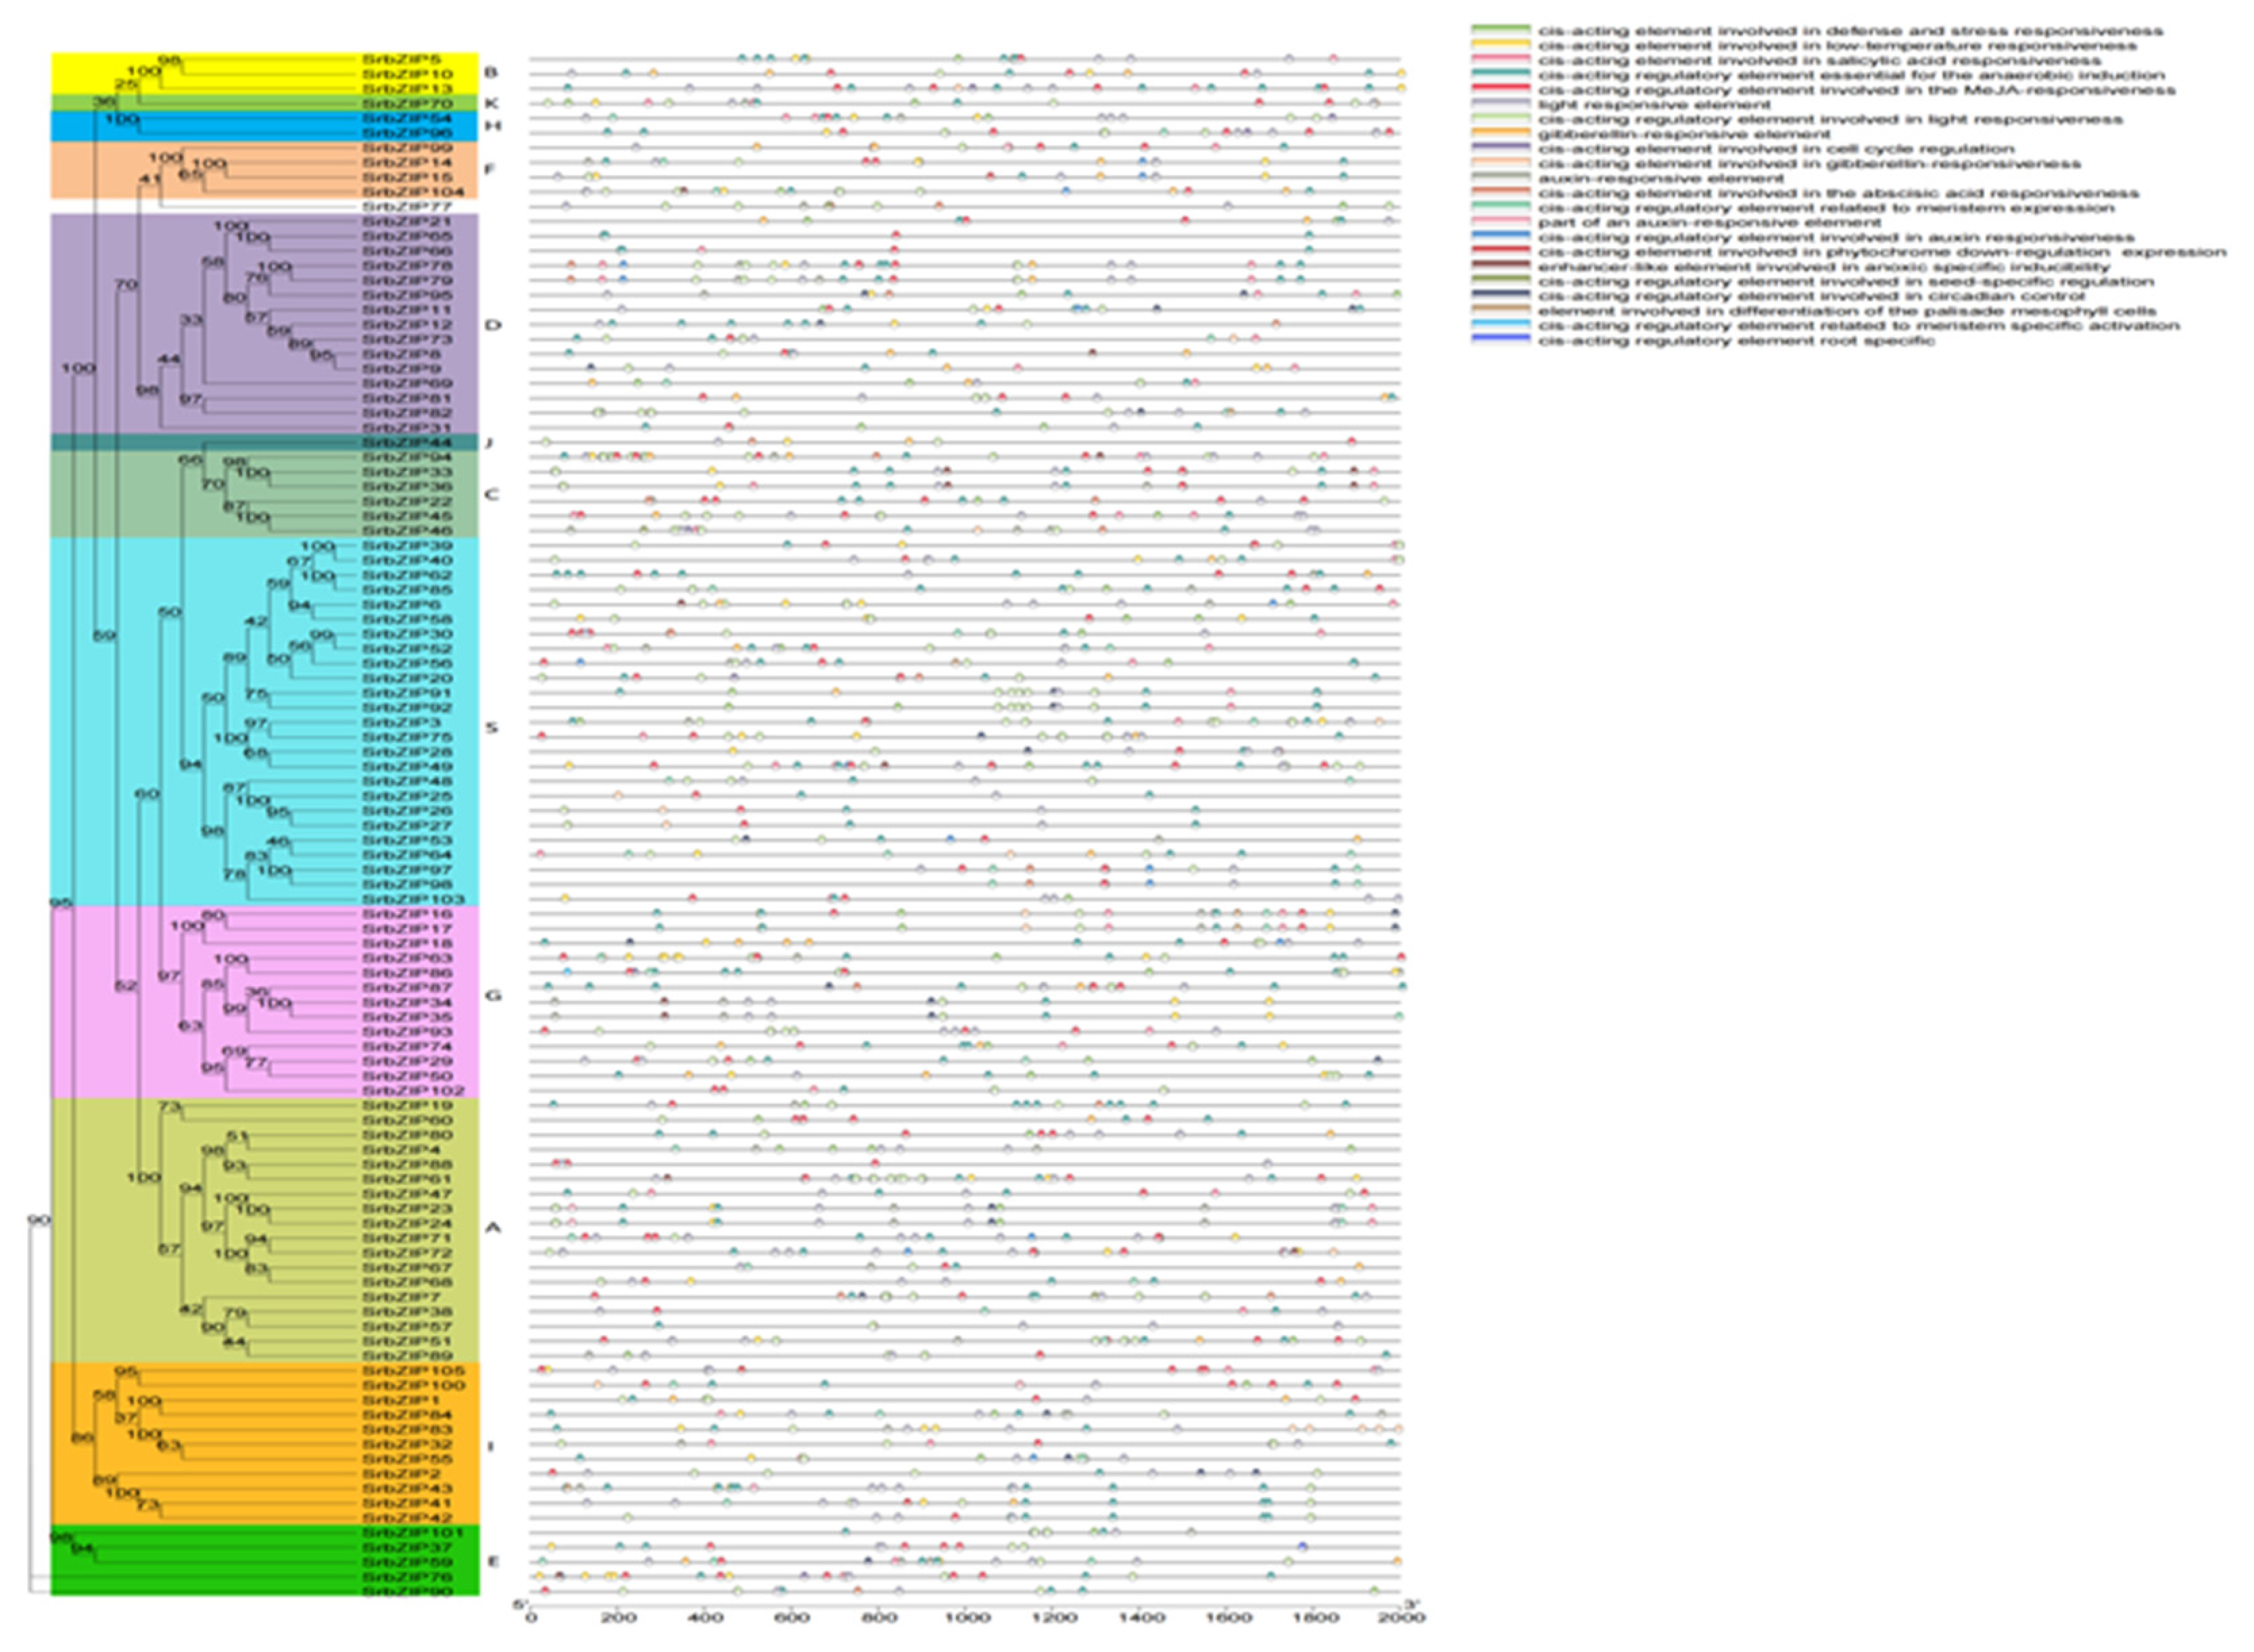
Task: Select the group G clade letter
Action: pos(492,995)
